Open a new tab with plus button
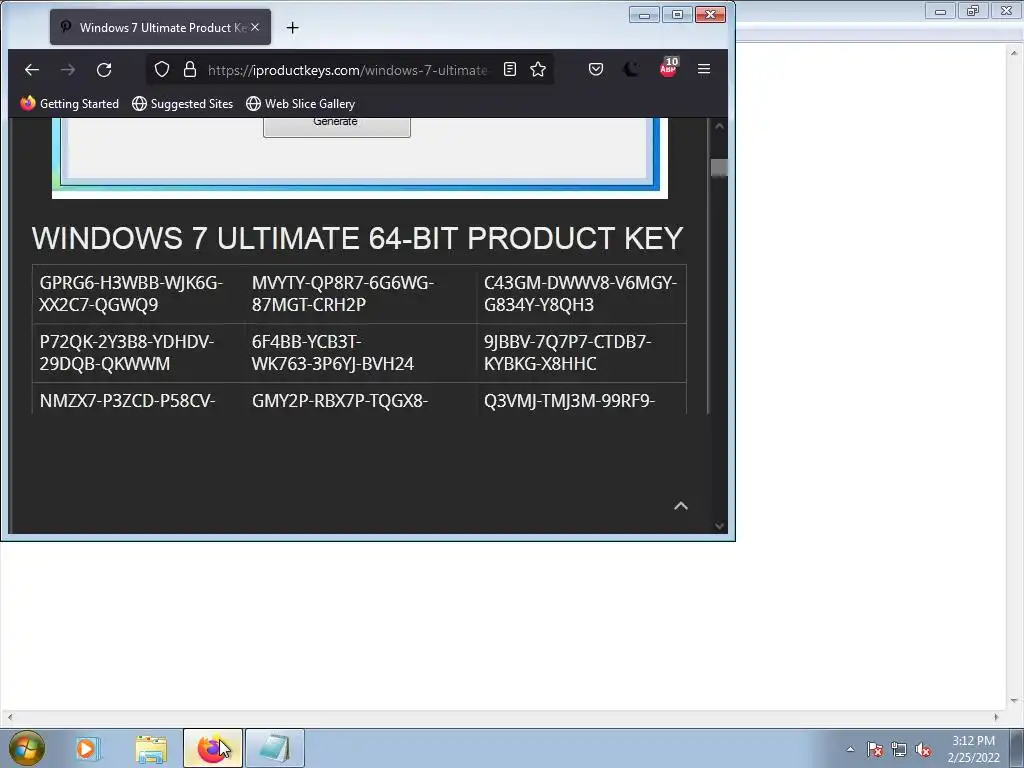Viewport: 1024px width, 768px height. (293, 27)
